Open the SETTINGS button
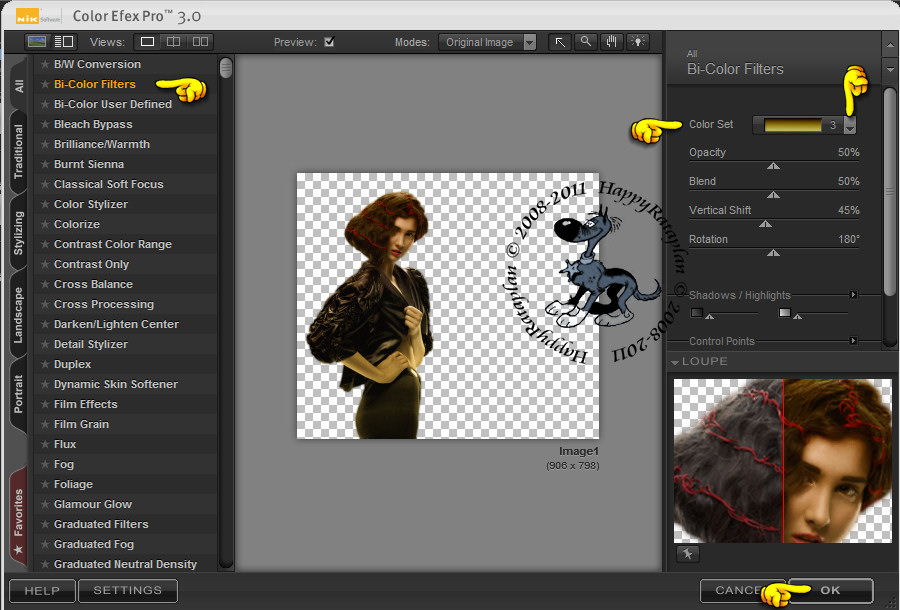 [x=127, y=590]
